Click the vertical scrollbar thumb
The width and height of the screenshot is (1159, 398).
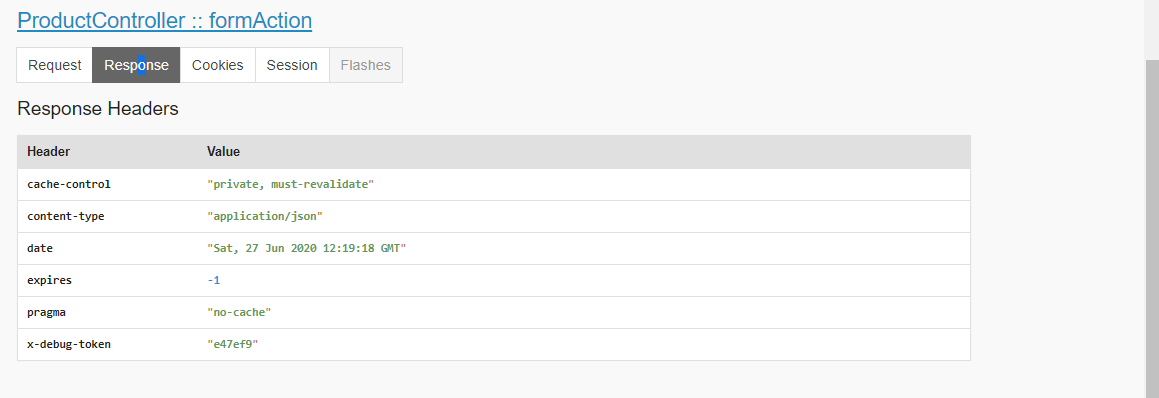coord(1152,229)
